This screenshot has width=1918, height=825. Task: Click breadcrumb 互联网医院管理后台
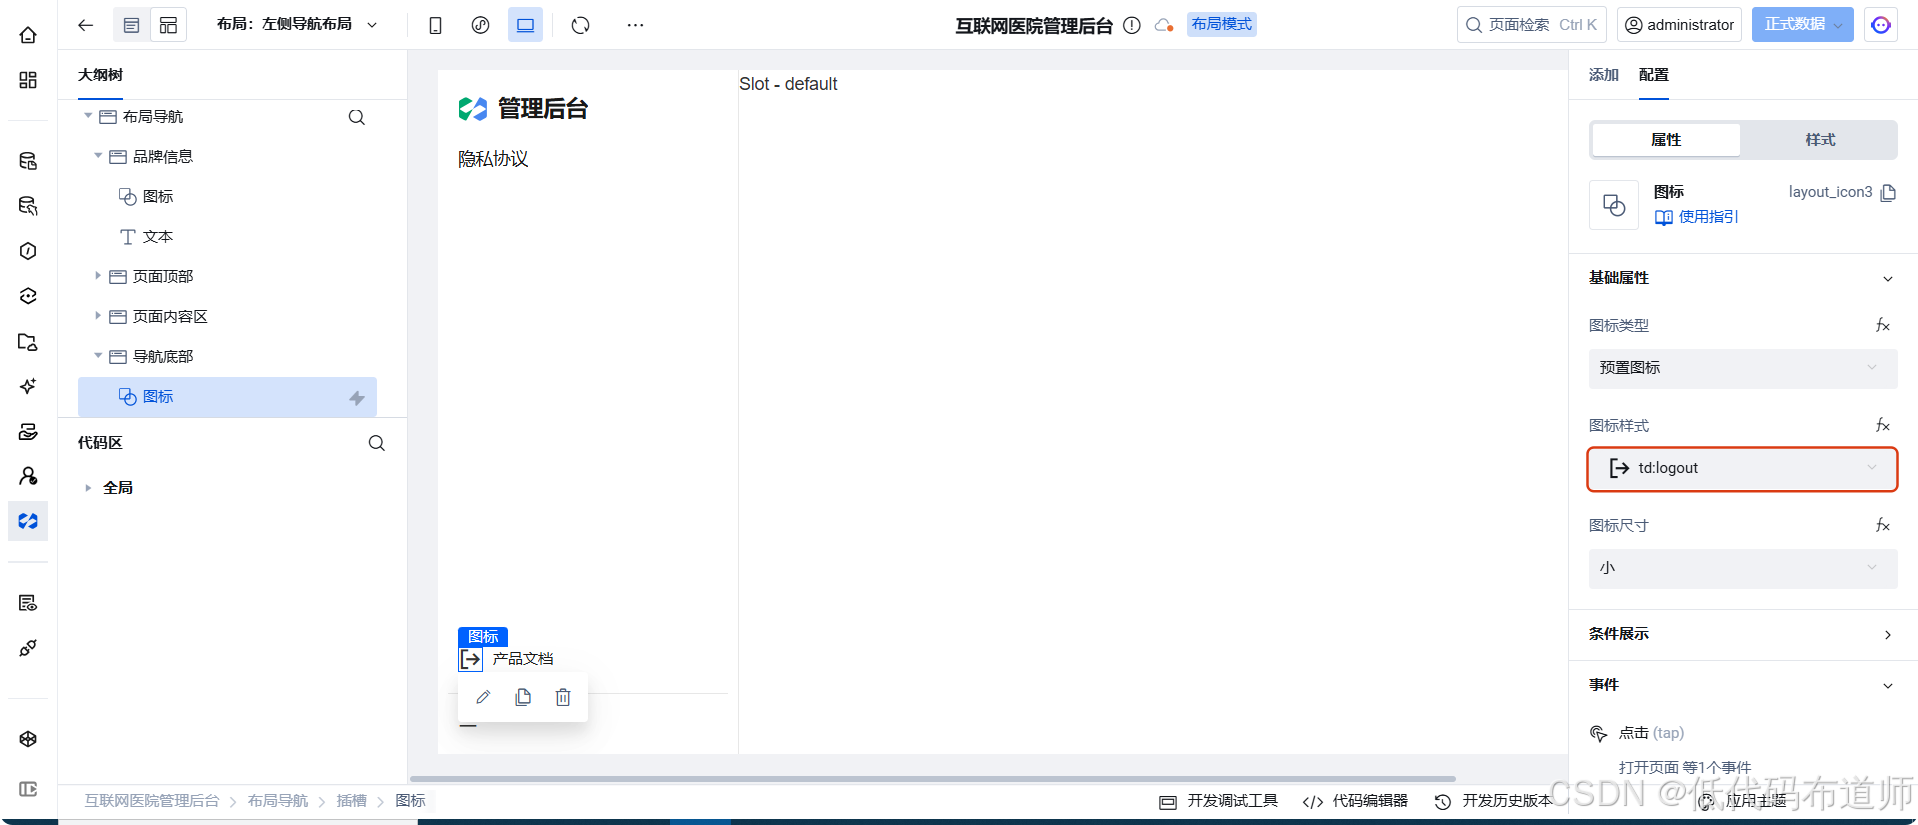(x=151, y=801)
